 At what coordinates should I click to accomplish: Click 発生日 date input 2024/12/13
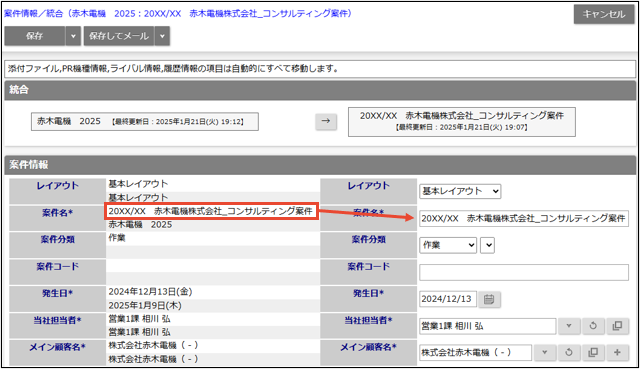[x=448, y=299]
